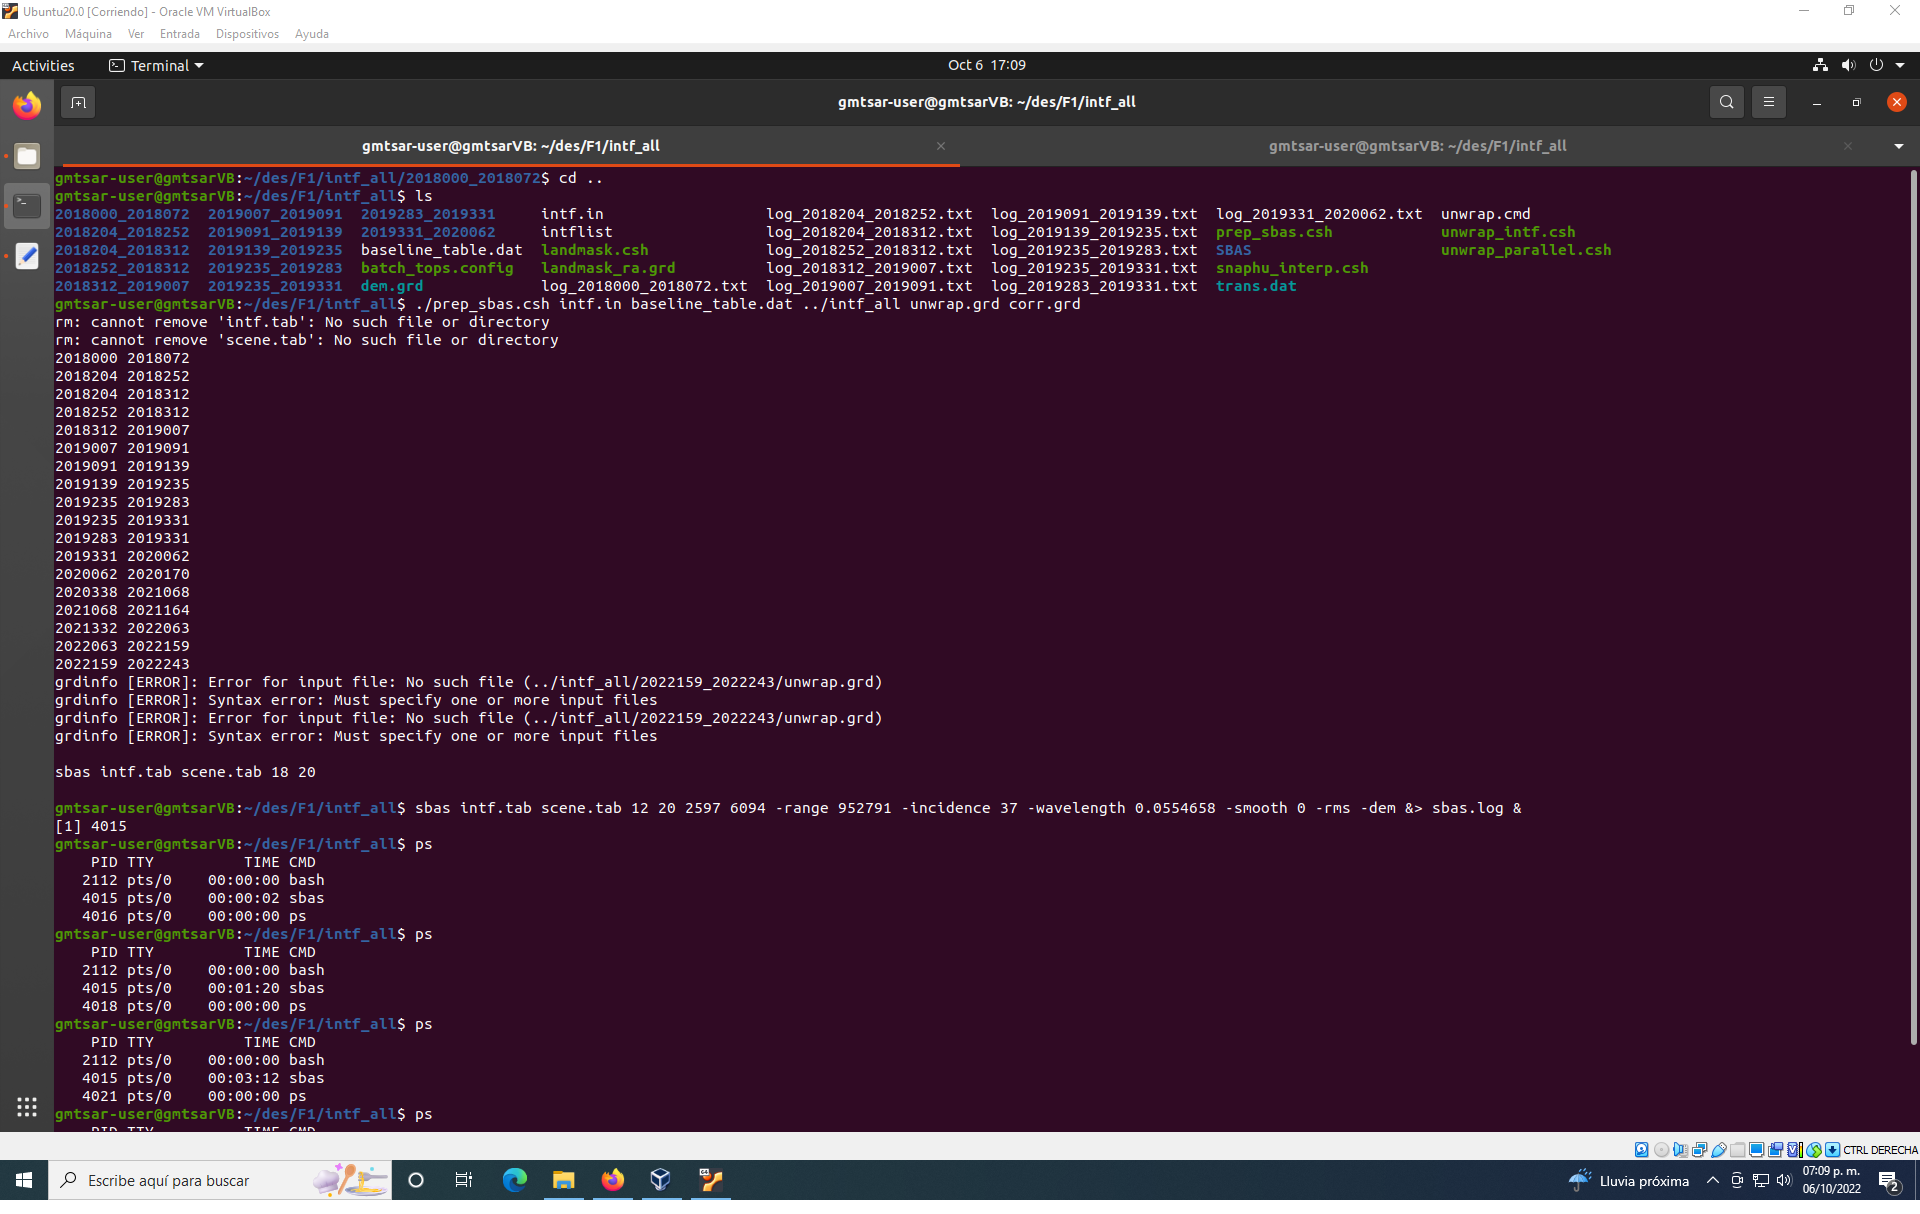Switch to the second gmtsar-user terminal tab
The image size is (1920, 1214).
tap(1417, 145)
